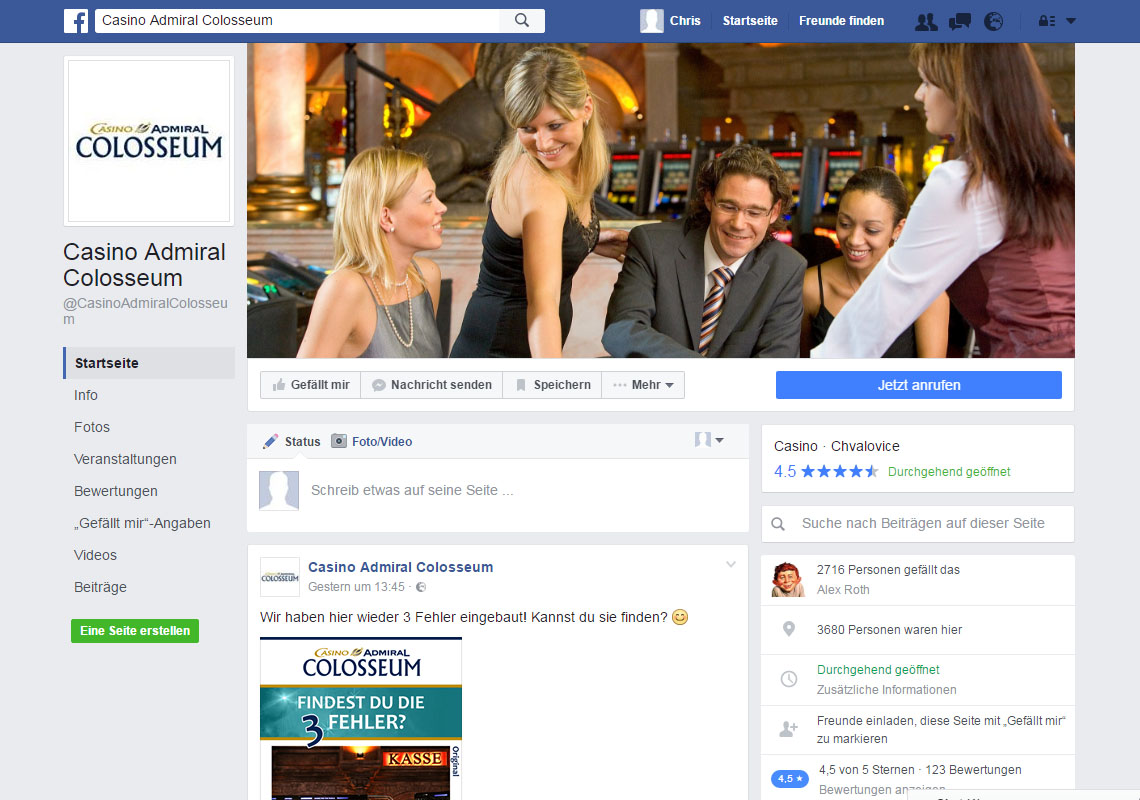Click post public audience globe icon
The image size is (1140, 800).
(421, 587)
